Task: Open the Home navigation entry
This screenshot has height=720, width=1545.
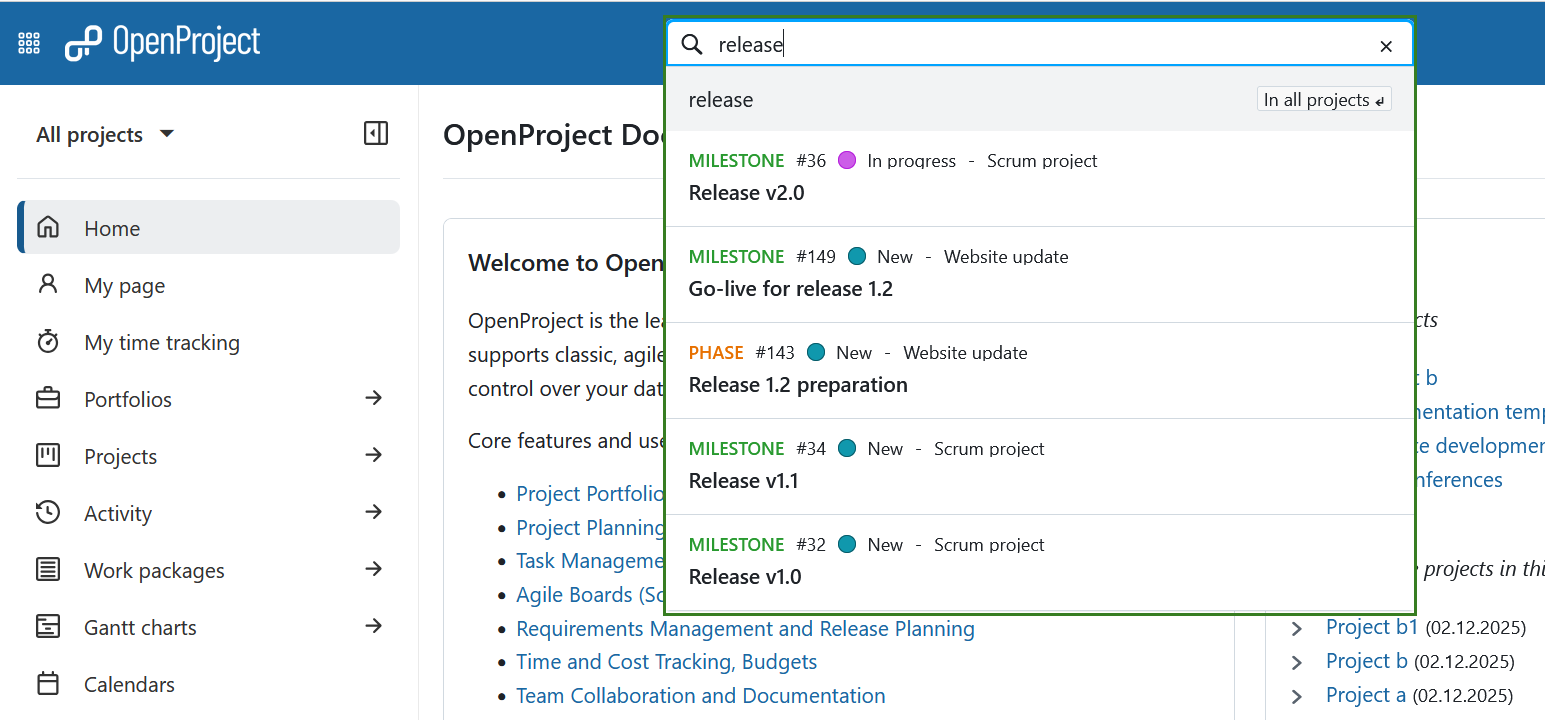Action: click(112, 228)
